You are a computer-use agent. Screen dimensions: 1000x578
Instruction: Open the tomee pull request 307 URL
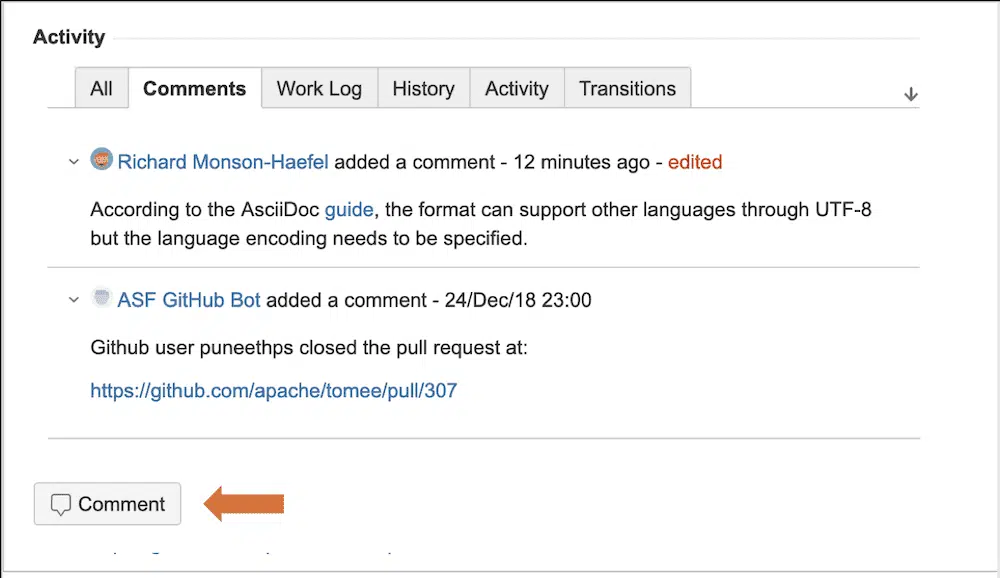click(273, 390)
